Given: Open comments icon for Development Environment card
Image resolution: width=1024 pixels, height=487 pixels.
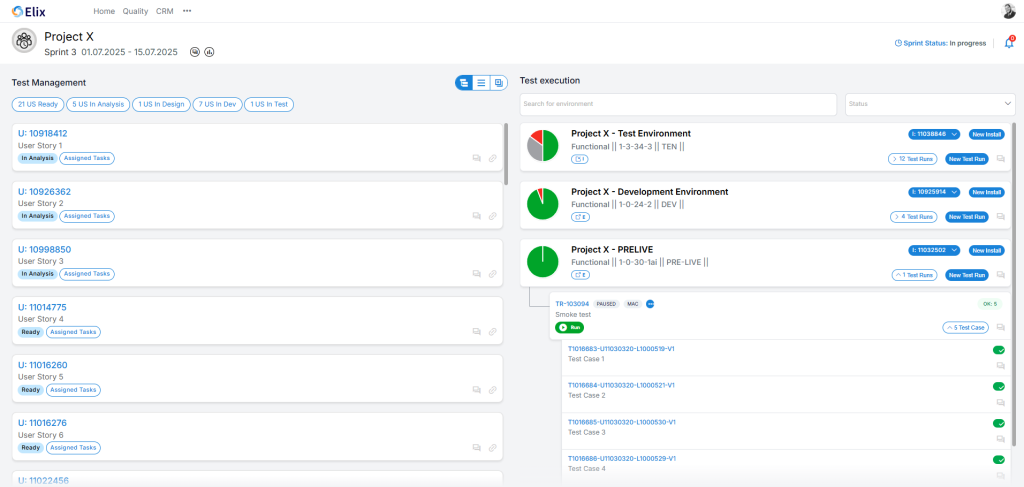Looking at the screenshot, I should click(x=1001, y=217).
